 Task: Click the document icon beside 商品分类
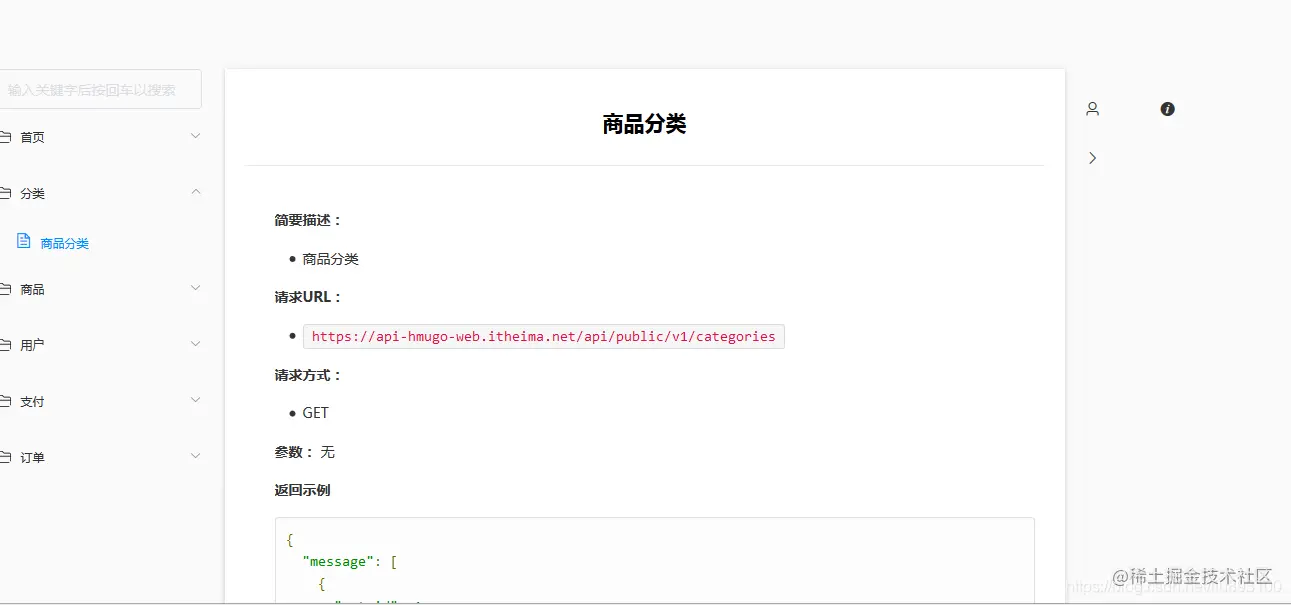pyautogui.click(x=24, y=241)
